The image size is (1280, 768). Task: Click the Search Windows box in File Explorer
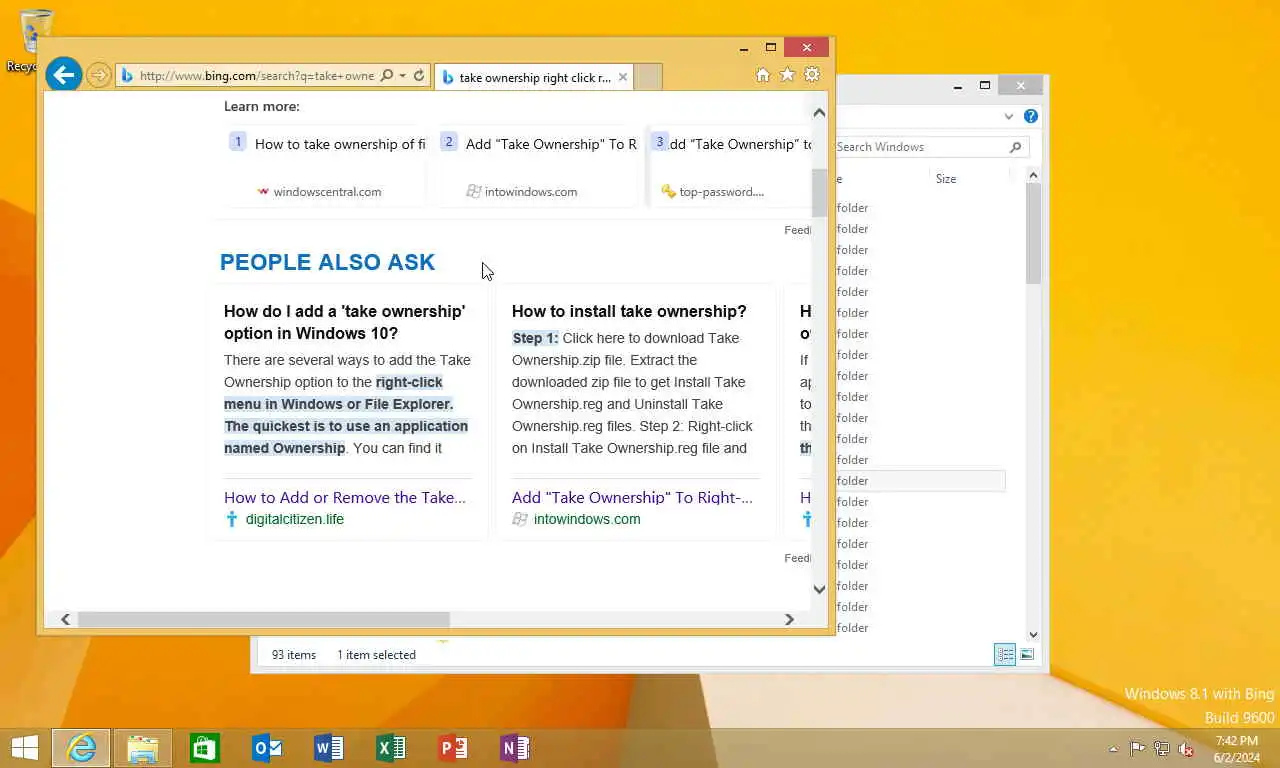920,147
